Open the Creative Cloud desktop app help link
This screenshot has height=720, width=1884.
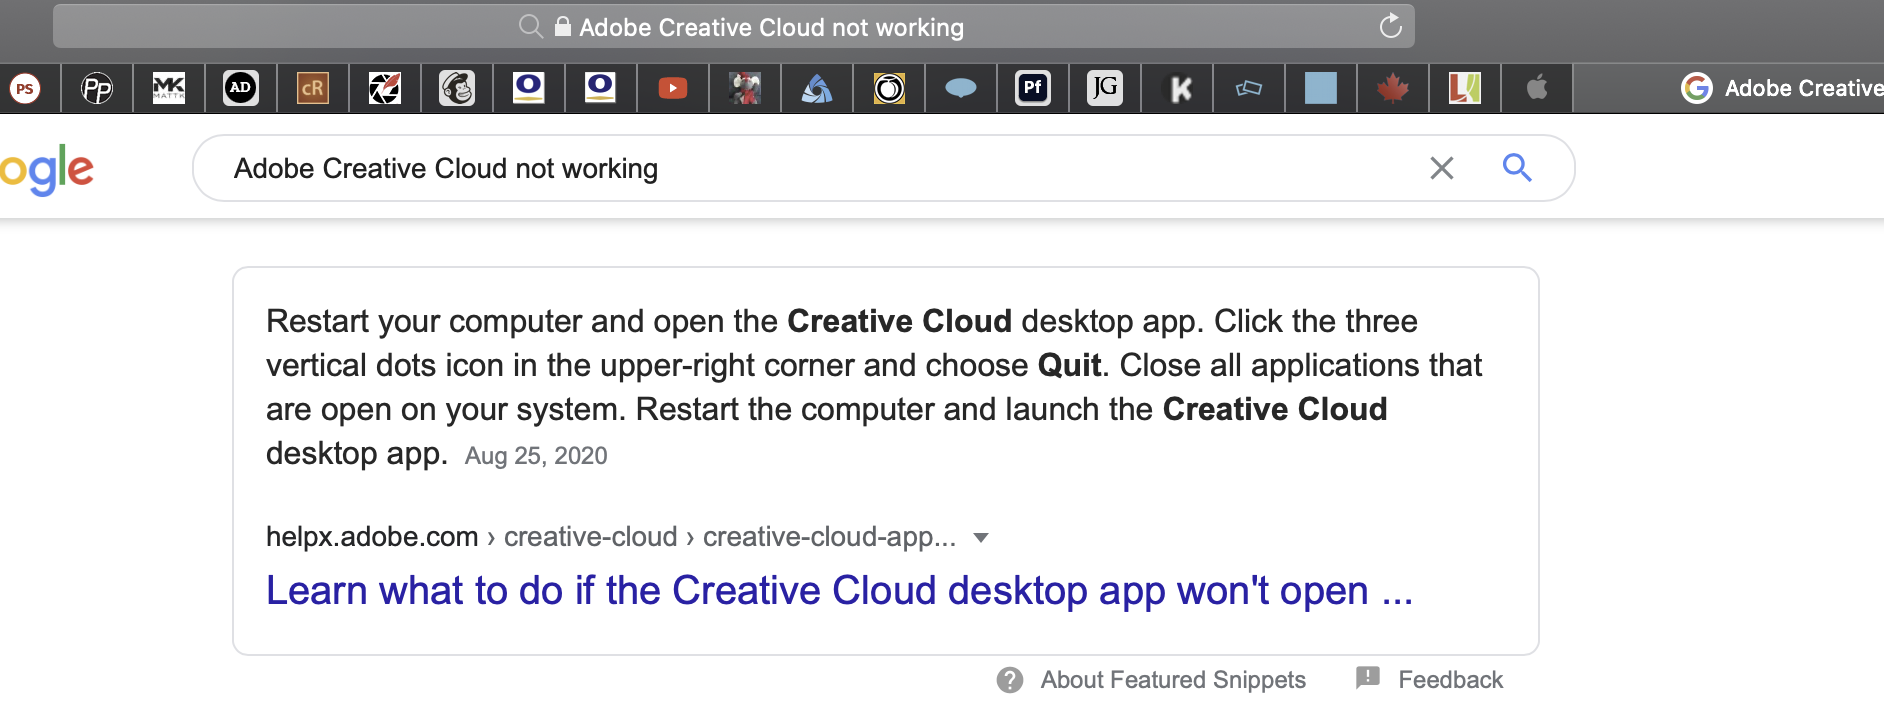point(838,591)
